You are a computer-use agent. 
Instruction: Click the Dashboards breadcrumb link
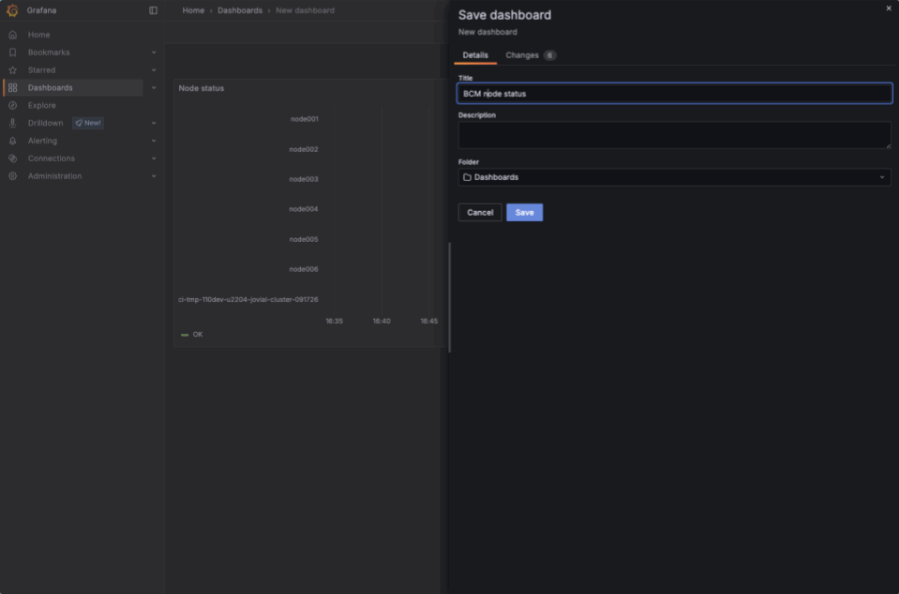(x=240, y=10)
